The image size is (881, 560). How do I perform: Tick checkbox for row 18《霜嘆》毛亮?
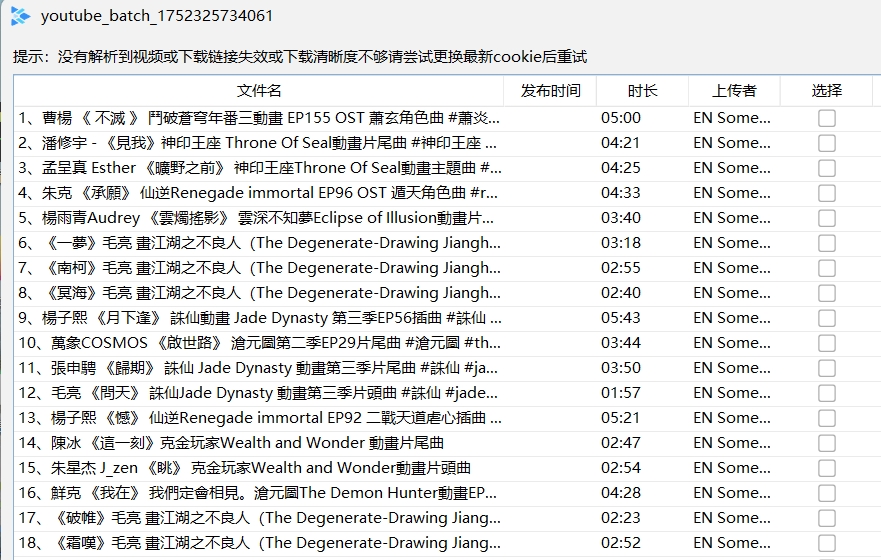(826, 543)
